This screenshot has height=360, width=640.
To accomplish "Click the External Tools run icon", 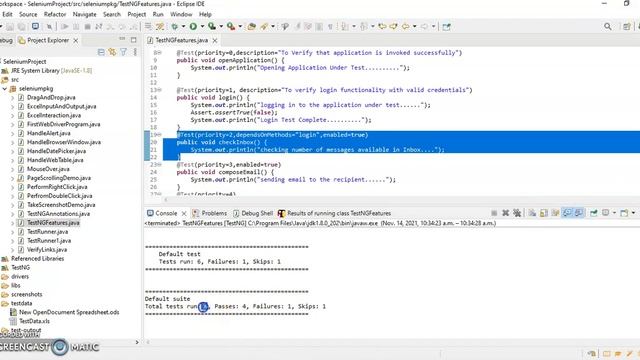I will point(231,27).
